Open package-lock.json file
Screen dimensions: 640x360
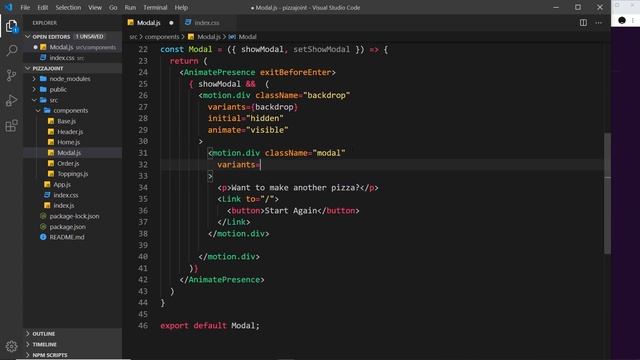(x=74, y=216)
